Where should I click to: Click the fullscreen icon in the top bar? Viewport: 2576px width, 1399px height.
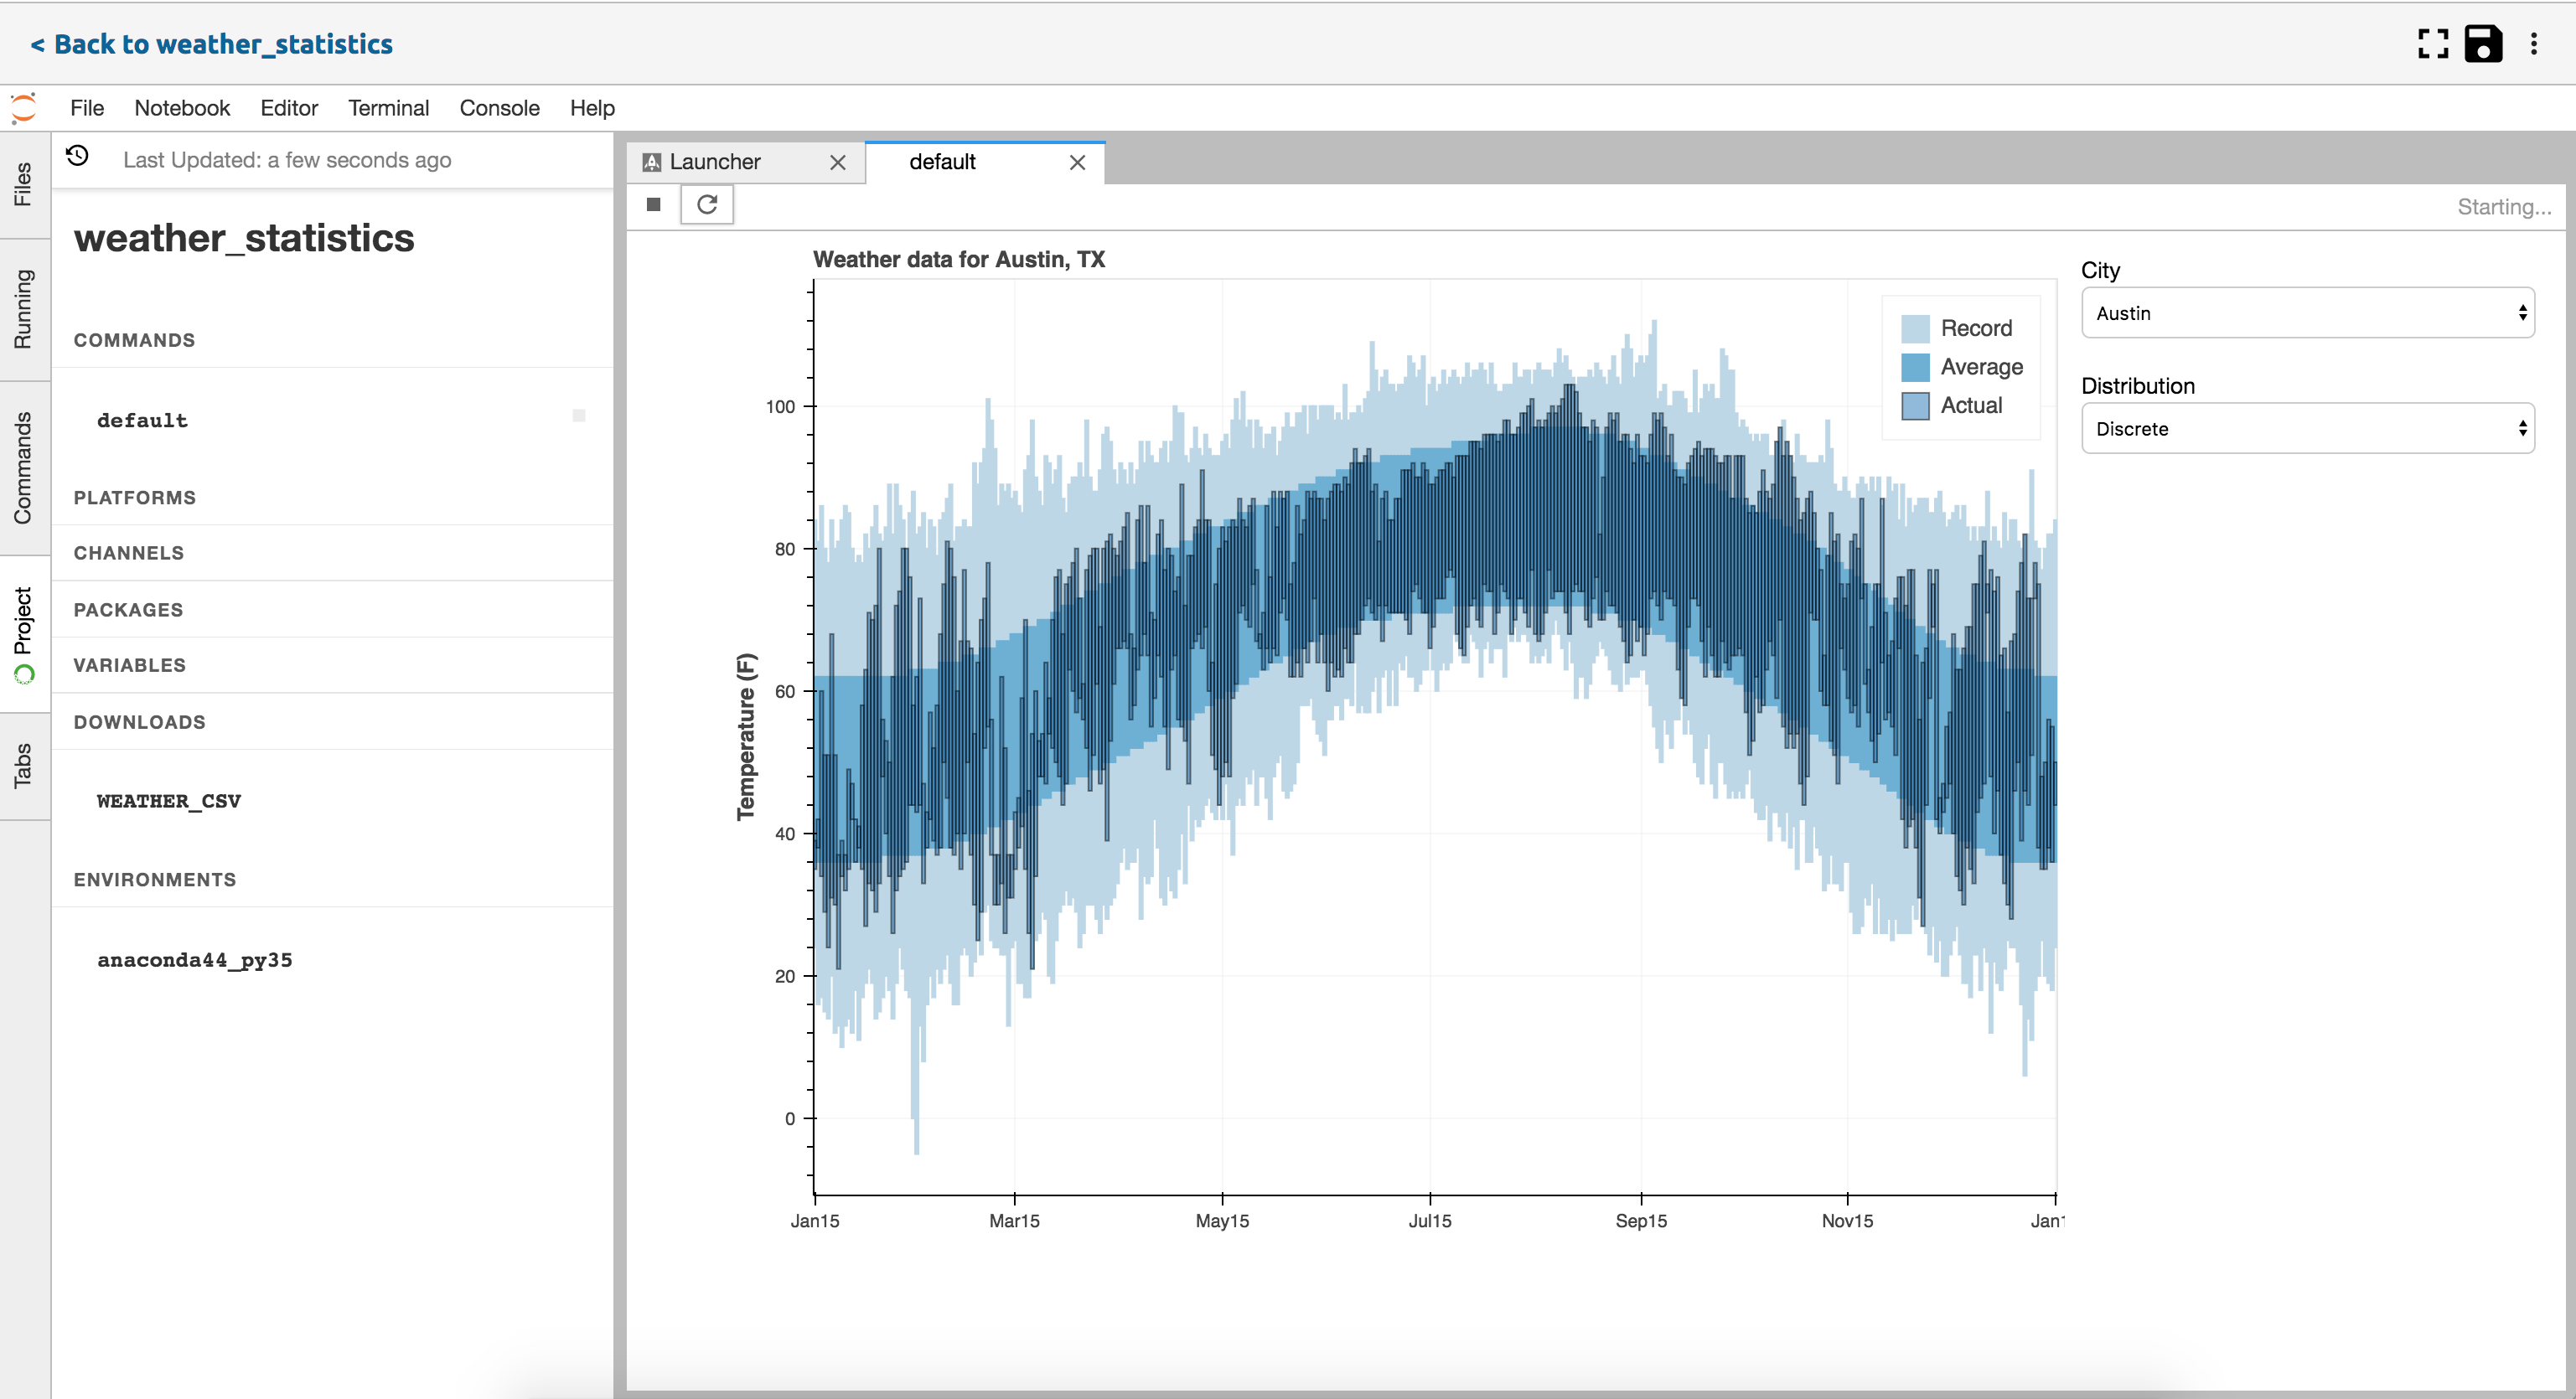pos(2432,44)
